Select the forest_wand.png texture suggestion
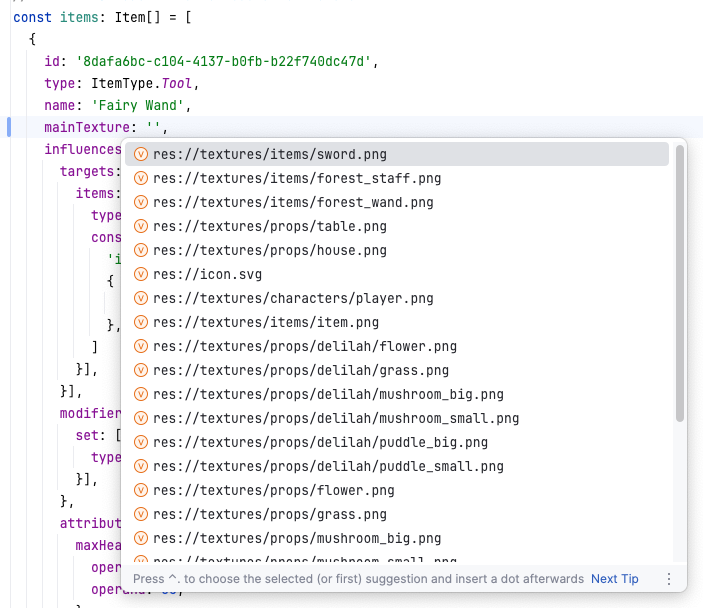The width and height of the screenshot is (703, 608). coord(293,203)
